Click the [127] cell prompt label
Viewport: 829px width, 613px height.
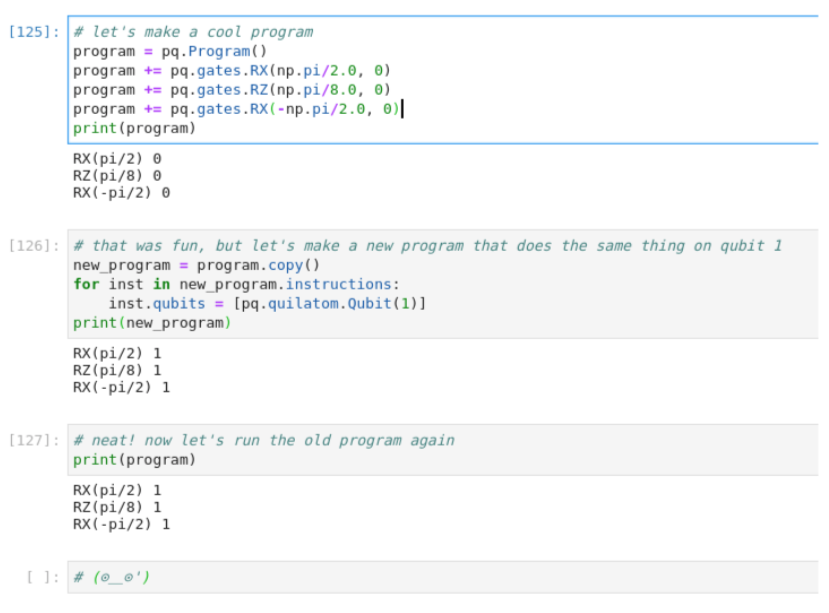[x=34, y=440]
